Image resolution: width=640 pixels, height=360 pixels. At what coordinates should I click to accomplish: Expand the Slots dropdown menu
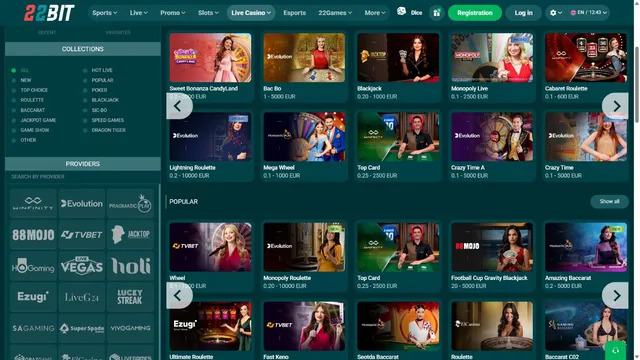click(208, 13)
